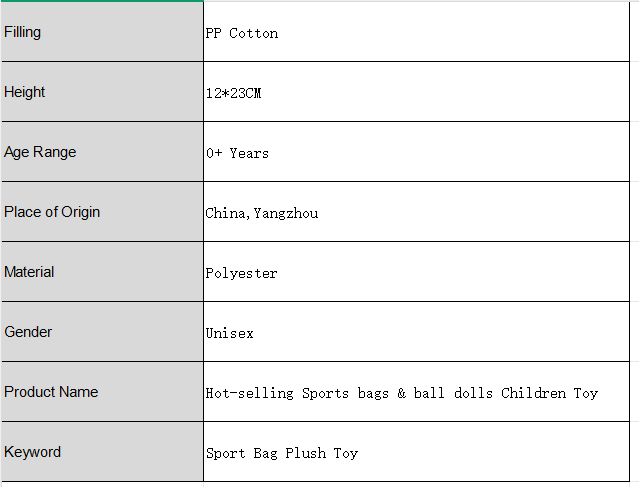Screen dimensions: 639x487
Task: Click the Keyword label cell
Action: [x=102, y=452]
